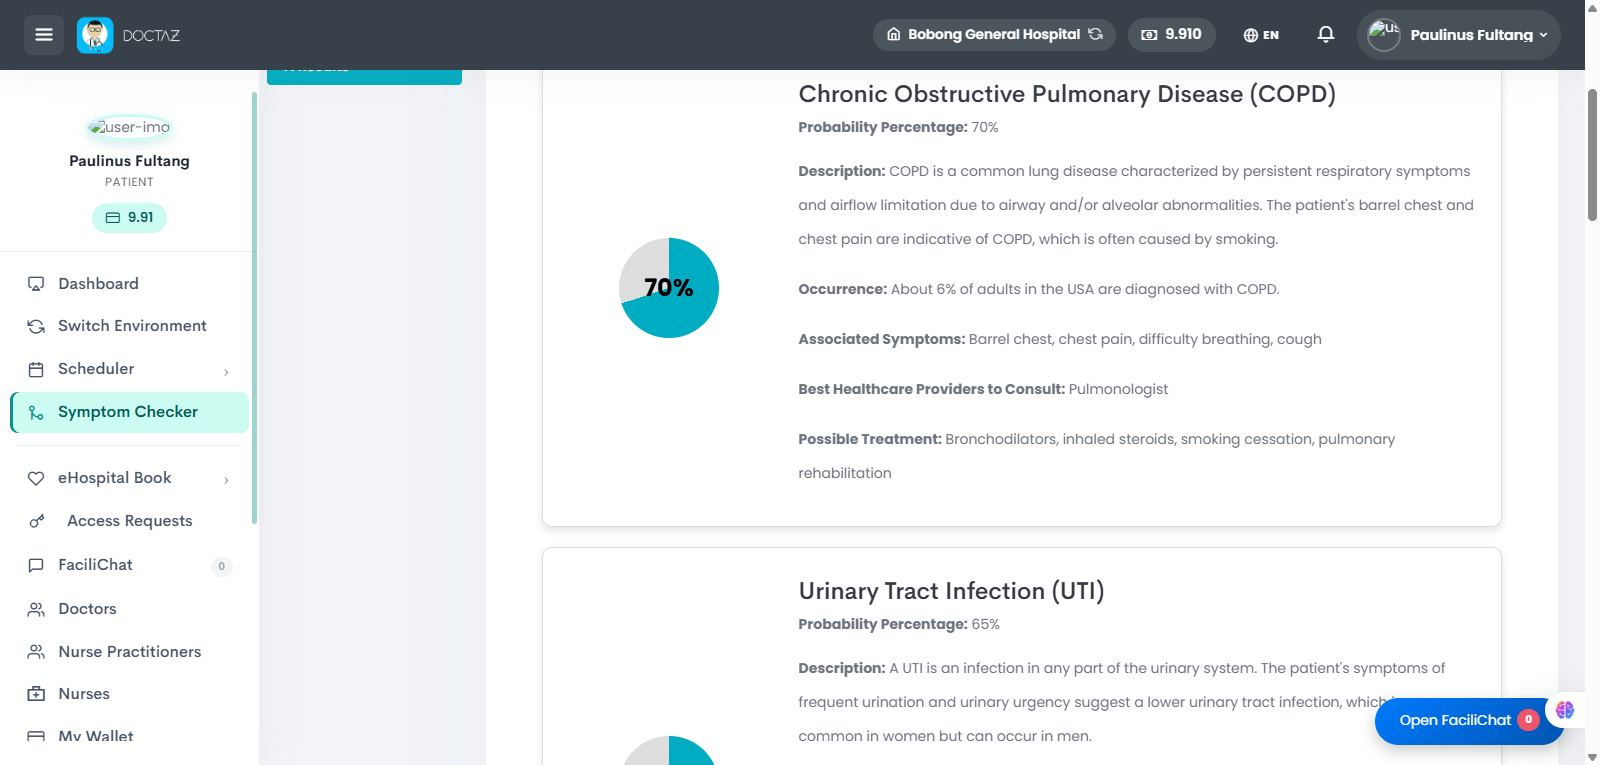The width and height of the screenshot is (1600, 765).
Task: Click the sidebar vertical scrollbar
Action: [254, 308]
